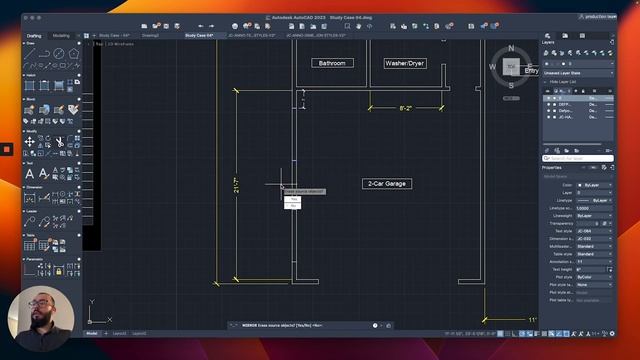Select the Line tool in Draw panel
640x360 pixels.
pos(29,53)
